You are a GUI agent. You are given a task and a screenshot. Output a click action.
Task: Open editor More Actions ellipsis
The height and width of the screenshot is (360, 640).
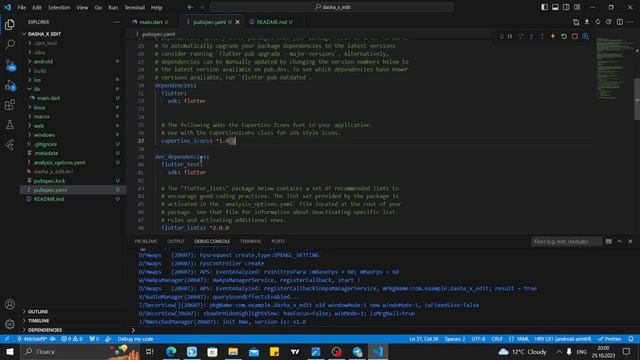tap(631, 22)
